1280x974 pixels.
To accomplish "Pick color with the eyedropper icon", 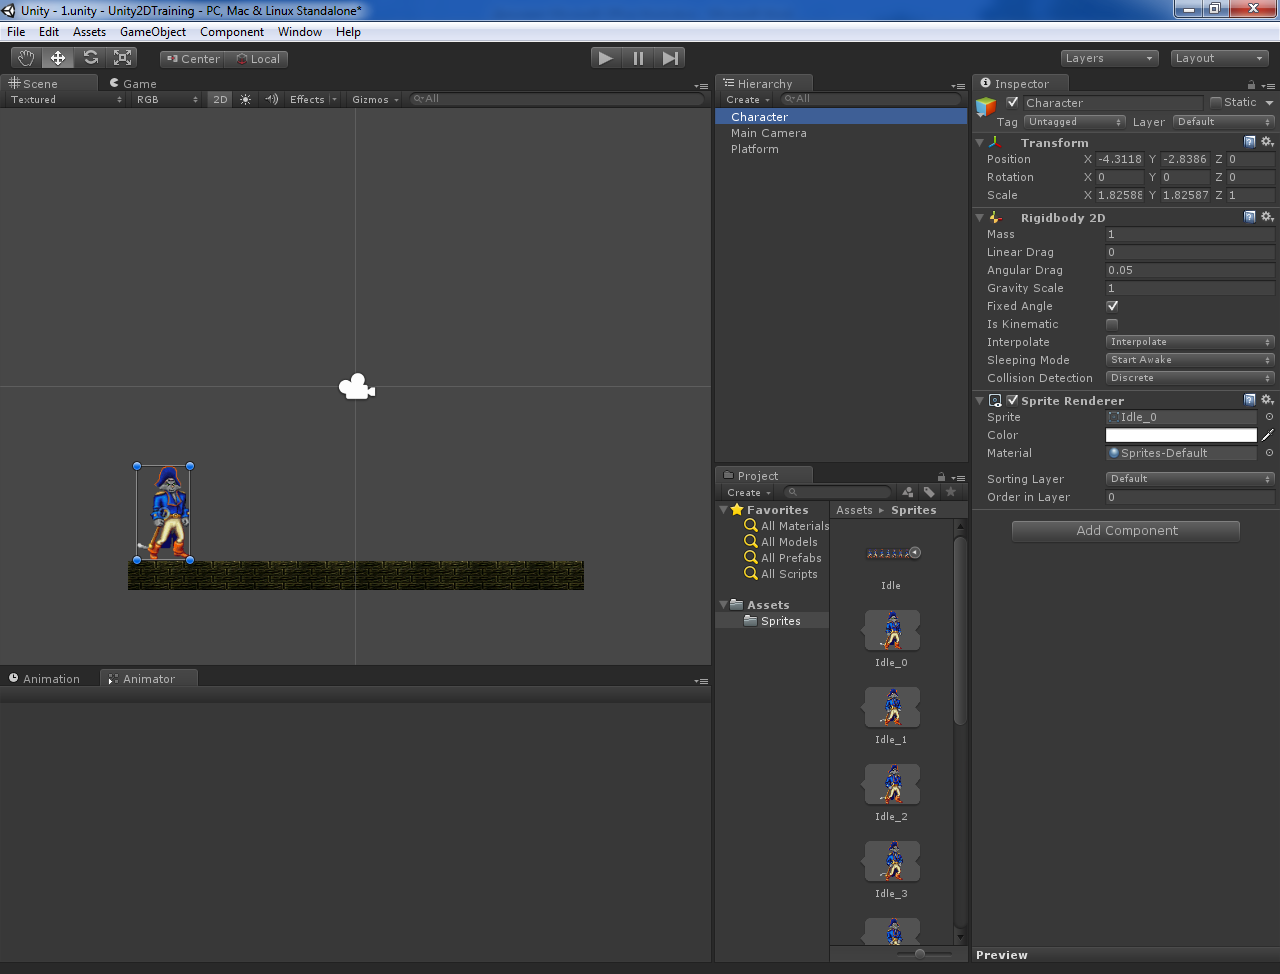I will coord(1268,435).
